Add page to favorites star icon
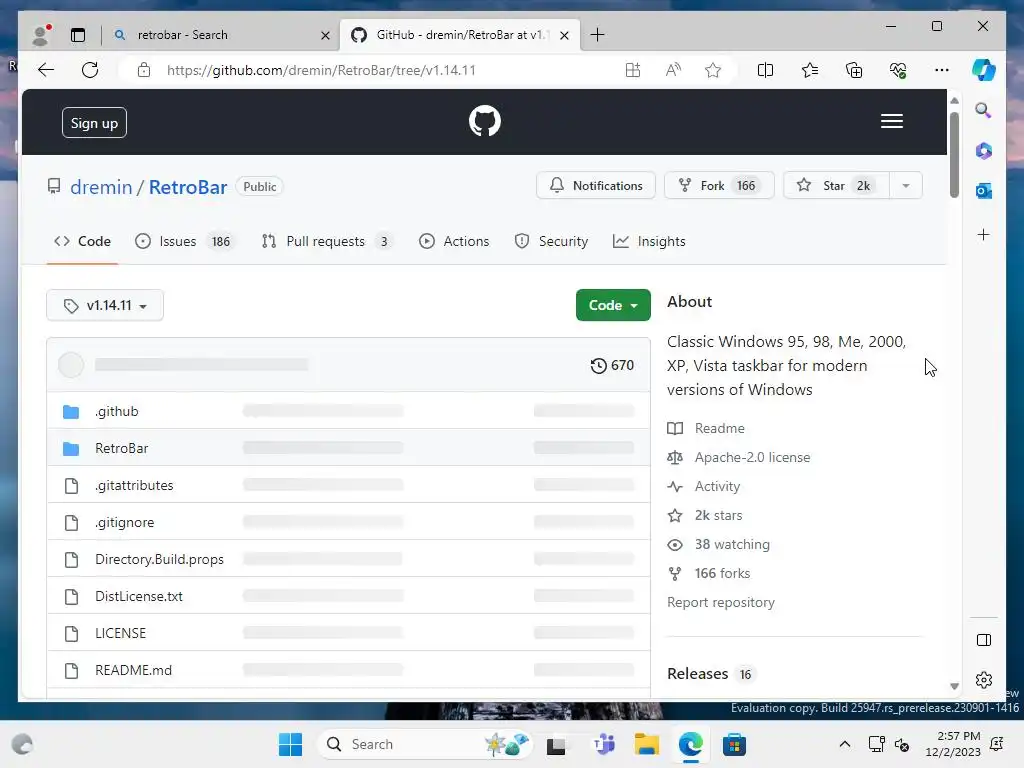Viewport: 1024px width, 768px height. (713, 70)
